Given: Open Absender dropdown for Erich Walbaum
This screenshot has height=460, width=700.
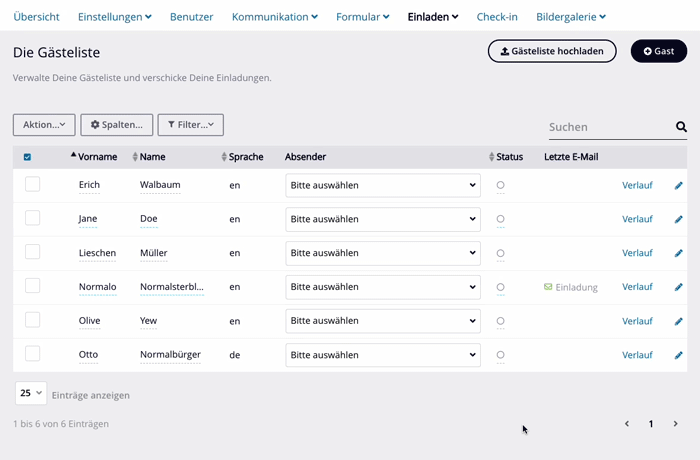Looking at the screenshot, I should [x=383, y=185].
